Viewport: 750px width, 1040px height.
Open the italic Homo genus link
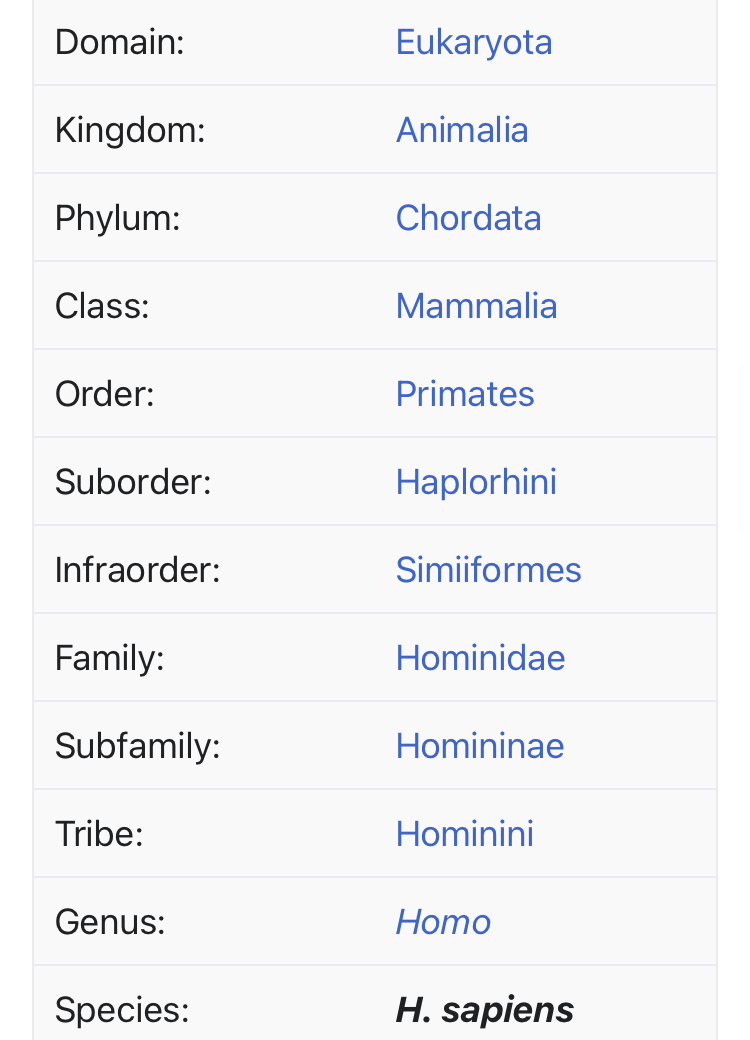point(443,922)
